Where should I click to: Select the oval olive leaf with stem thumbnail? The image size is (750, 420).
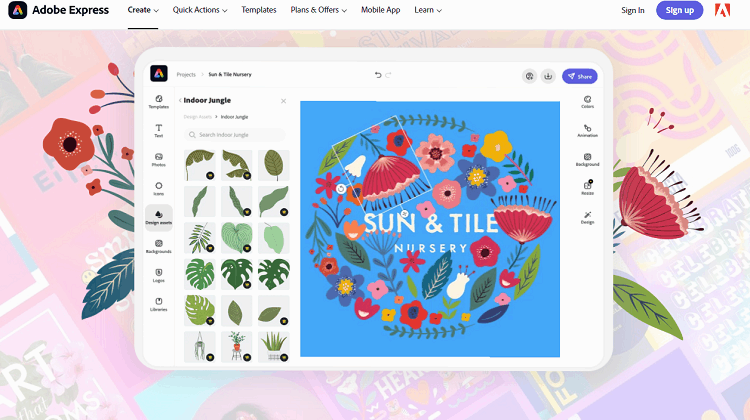coord(274,165)
